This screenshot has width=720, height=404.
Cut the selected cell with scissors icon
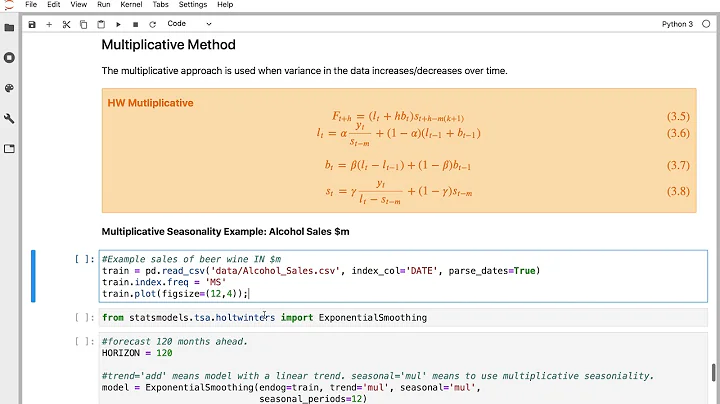point(66,24)
